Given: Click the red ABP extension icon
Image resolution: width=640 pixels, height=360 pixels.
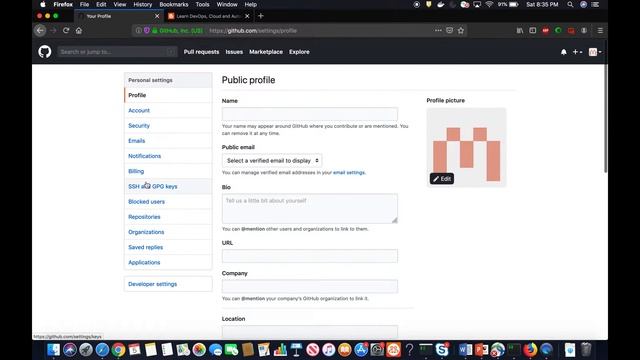Looking at the screenshot, I should (x=546, y=31).
